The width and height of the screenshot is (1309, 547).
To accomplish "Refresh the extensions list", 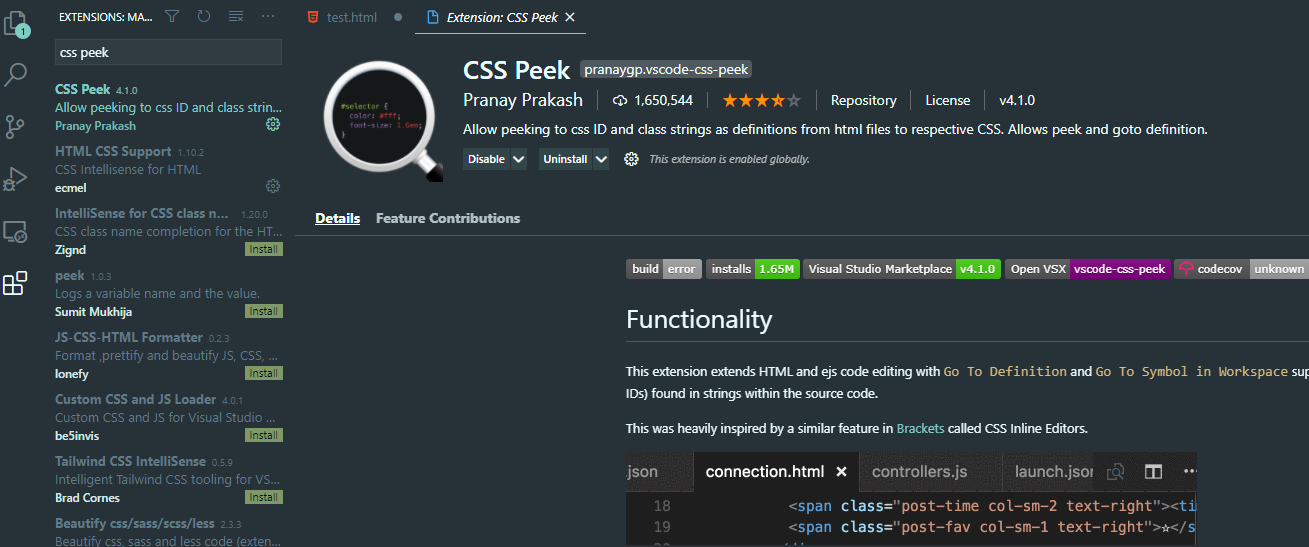I will click(204, 16).
